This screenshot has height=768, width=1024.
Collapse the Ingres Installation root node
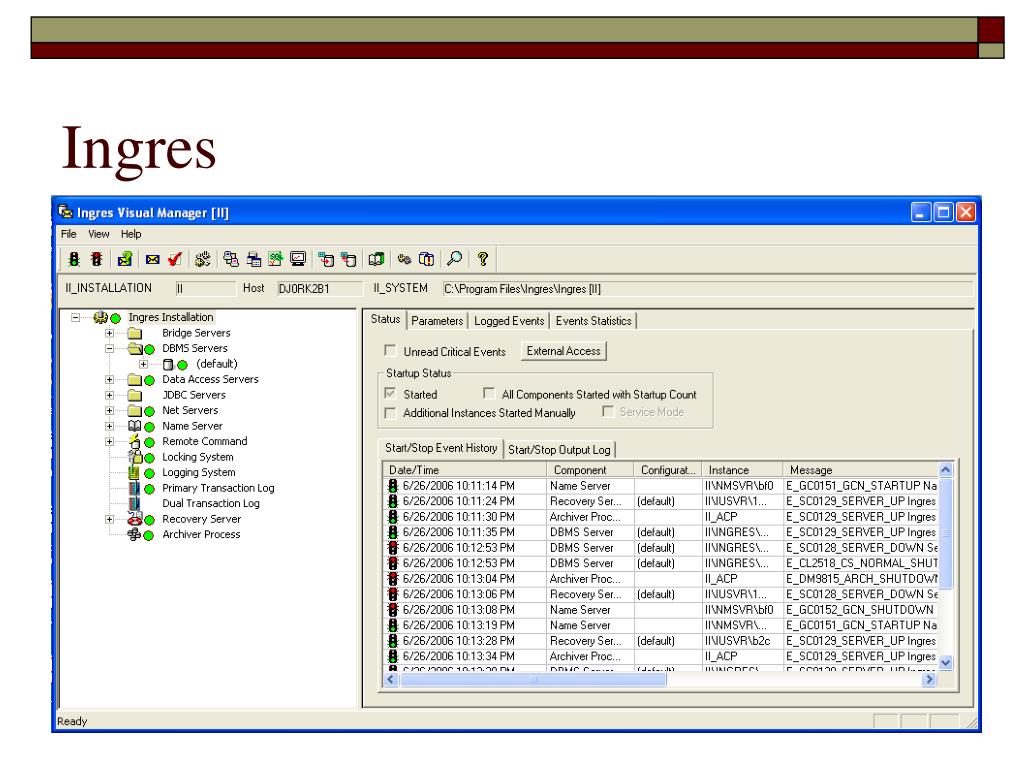coord(76,317)
